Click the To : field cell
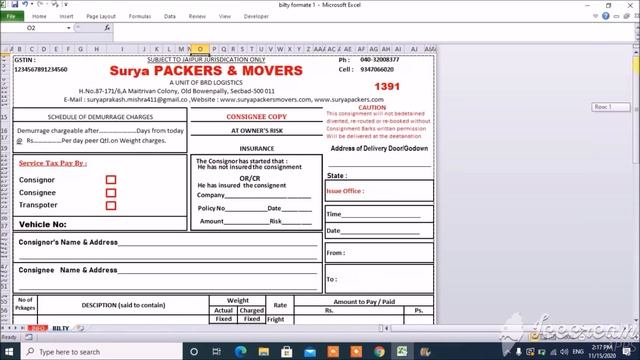Screen dimensions: 640x360 [379, 279]
